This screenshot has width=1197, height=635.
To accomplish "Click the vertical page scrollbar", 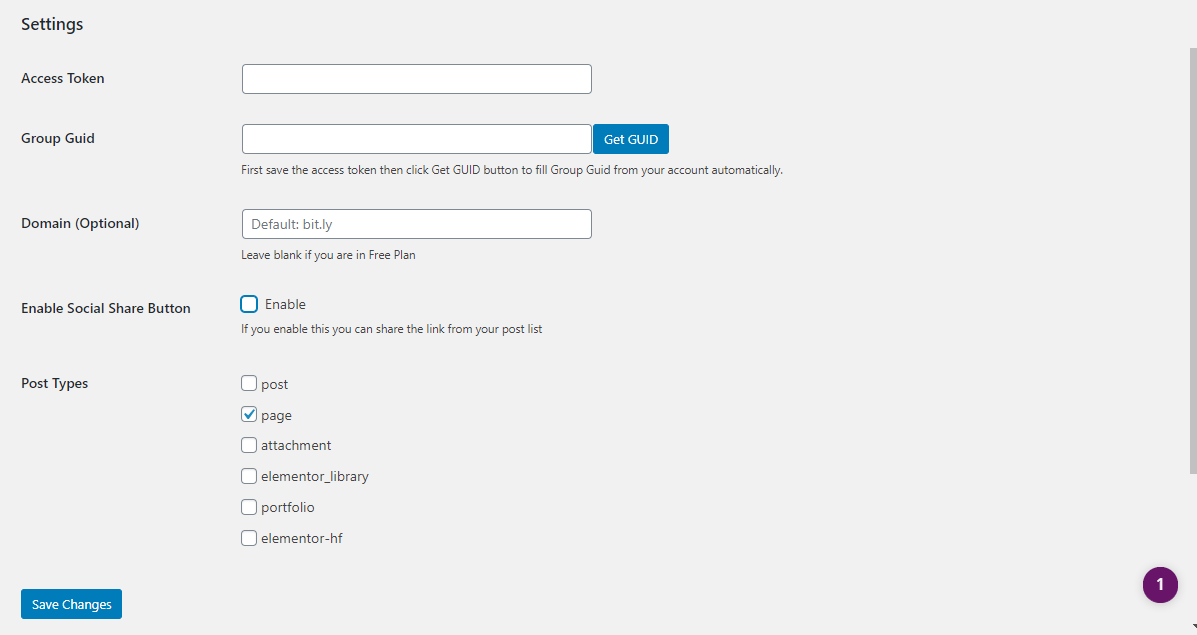I will (x=1192, y=250).
